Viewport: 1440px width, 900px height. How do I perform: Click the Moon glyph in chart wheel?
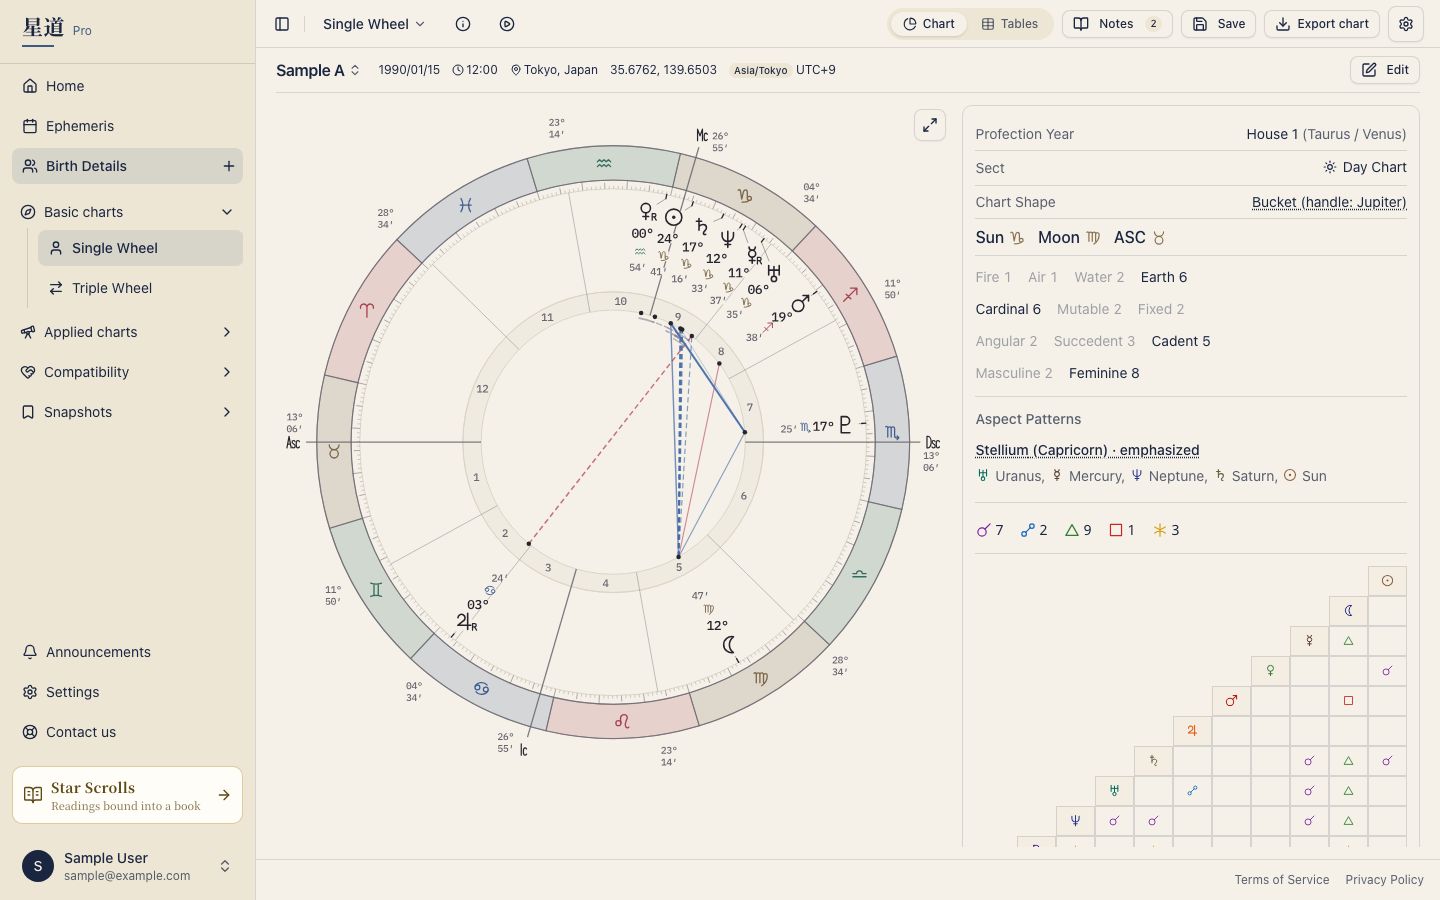point(730,645)
